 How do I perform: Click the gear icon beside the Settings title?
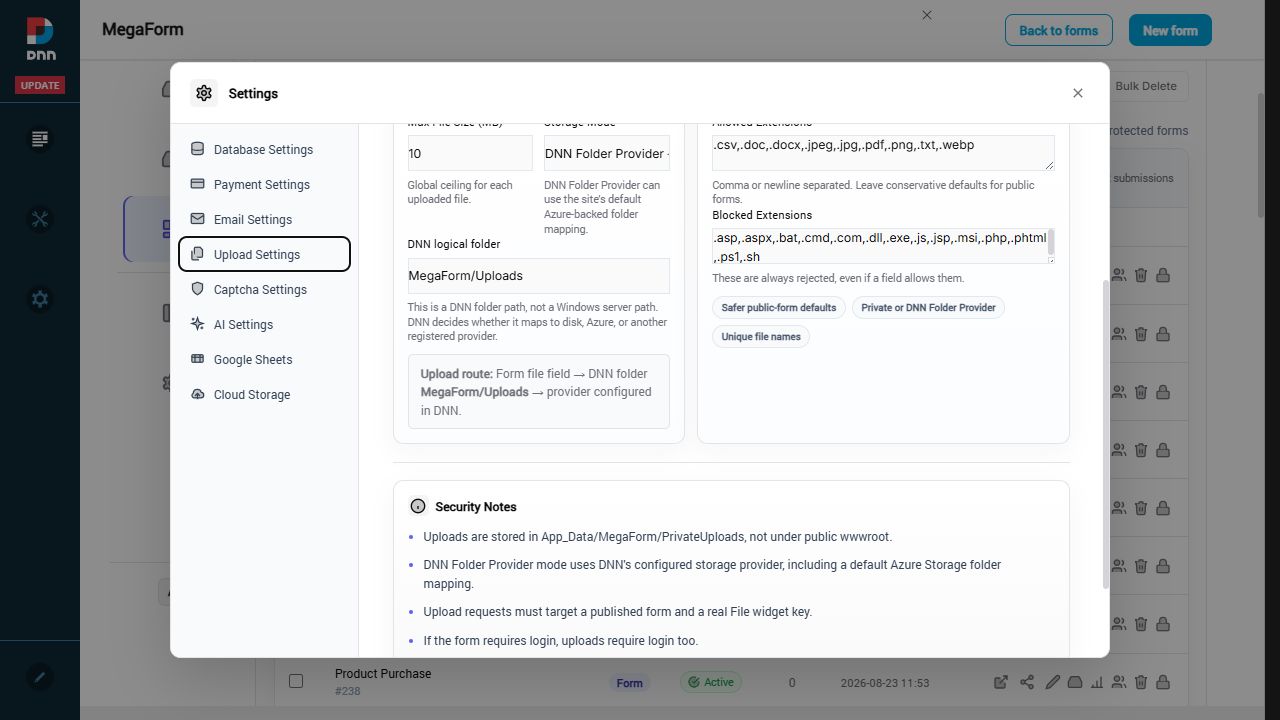204,93
